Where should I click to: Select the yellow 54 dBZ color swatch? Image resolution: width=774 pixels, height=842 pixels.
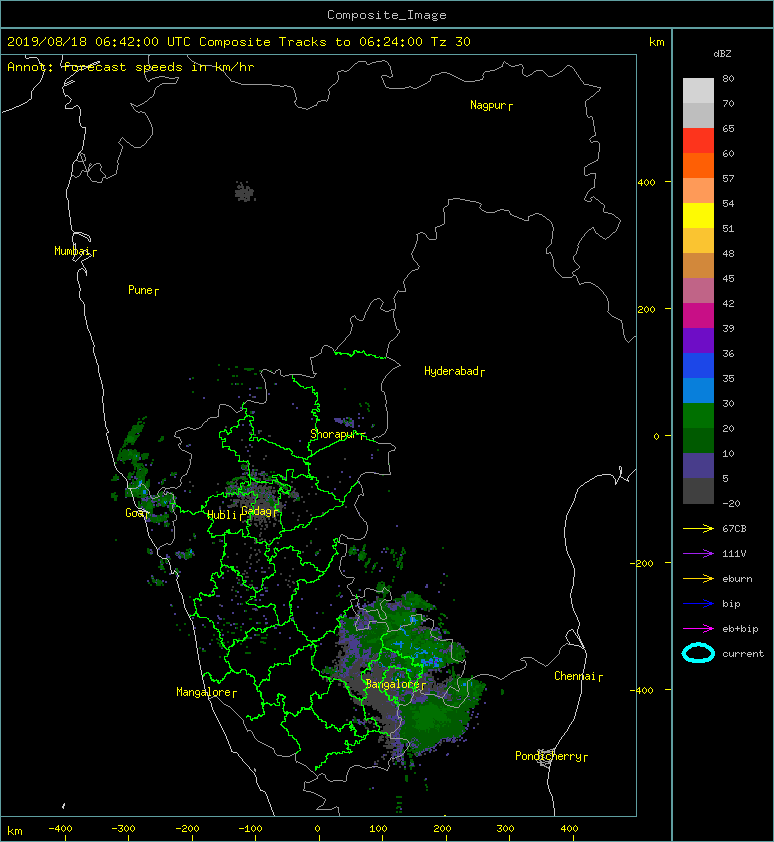coord(698,215)
